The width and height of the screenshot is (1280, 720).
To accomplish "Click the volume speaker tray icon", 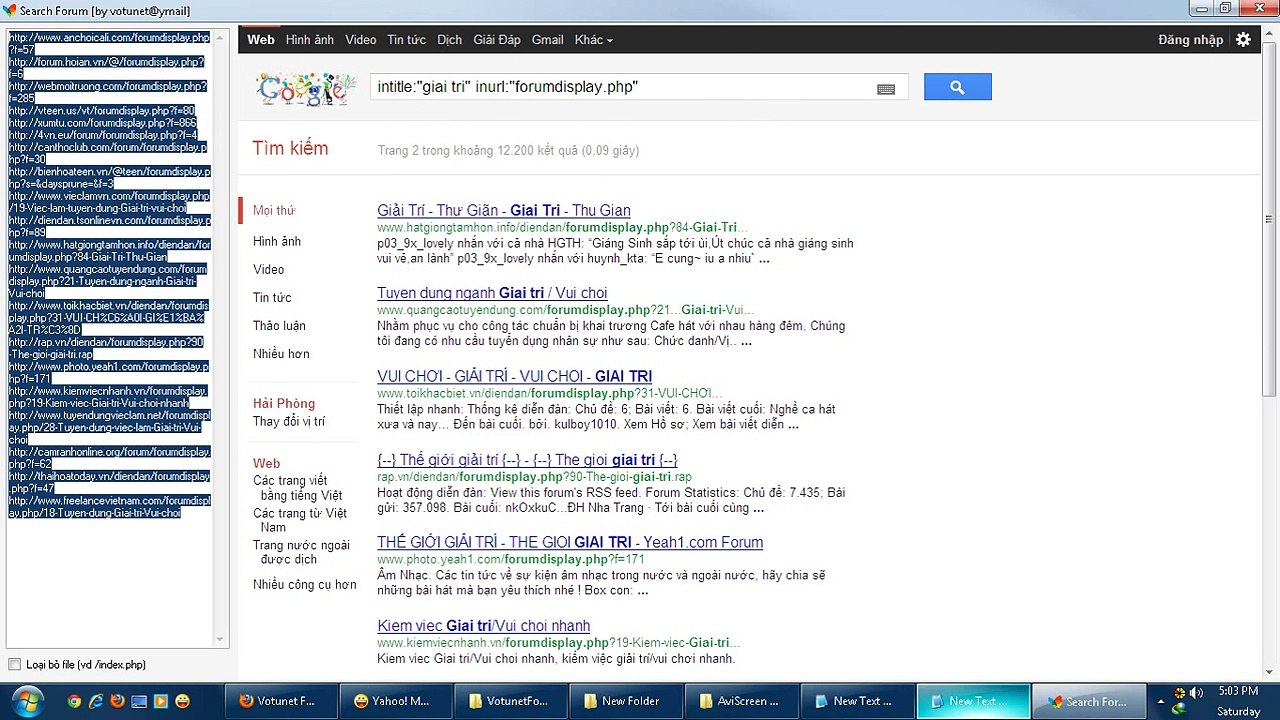I will click(x=1195, y=692).
